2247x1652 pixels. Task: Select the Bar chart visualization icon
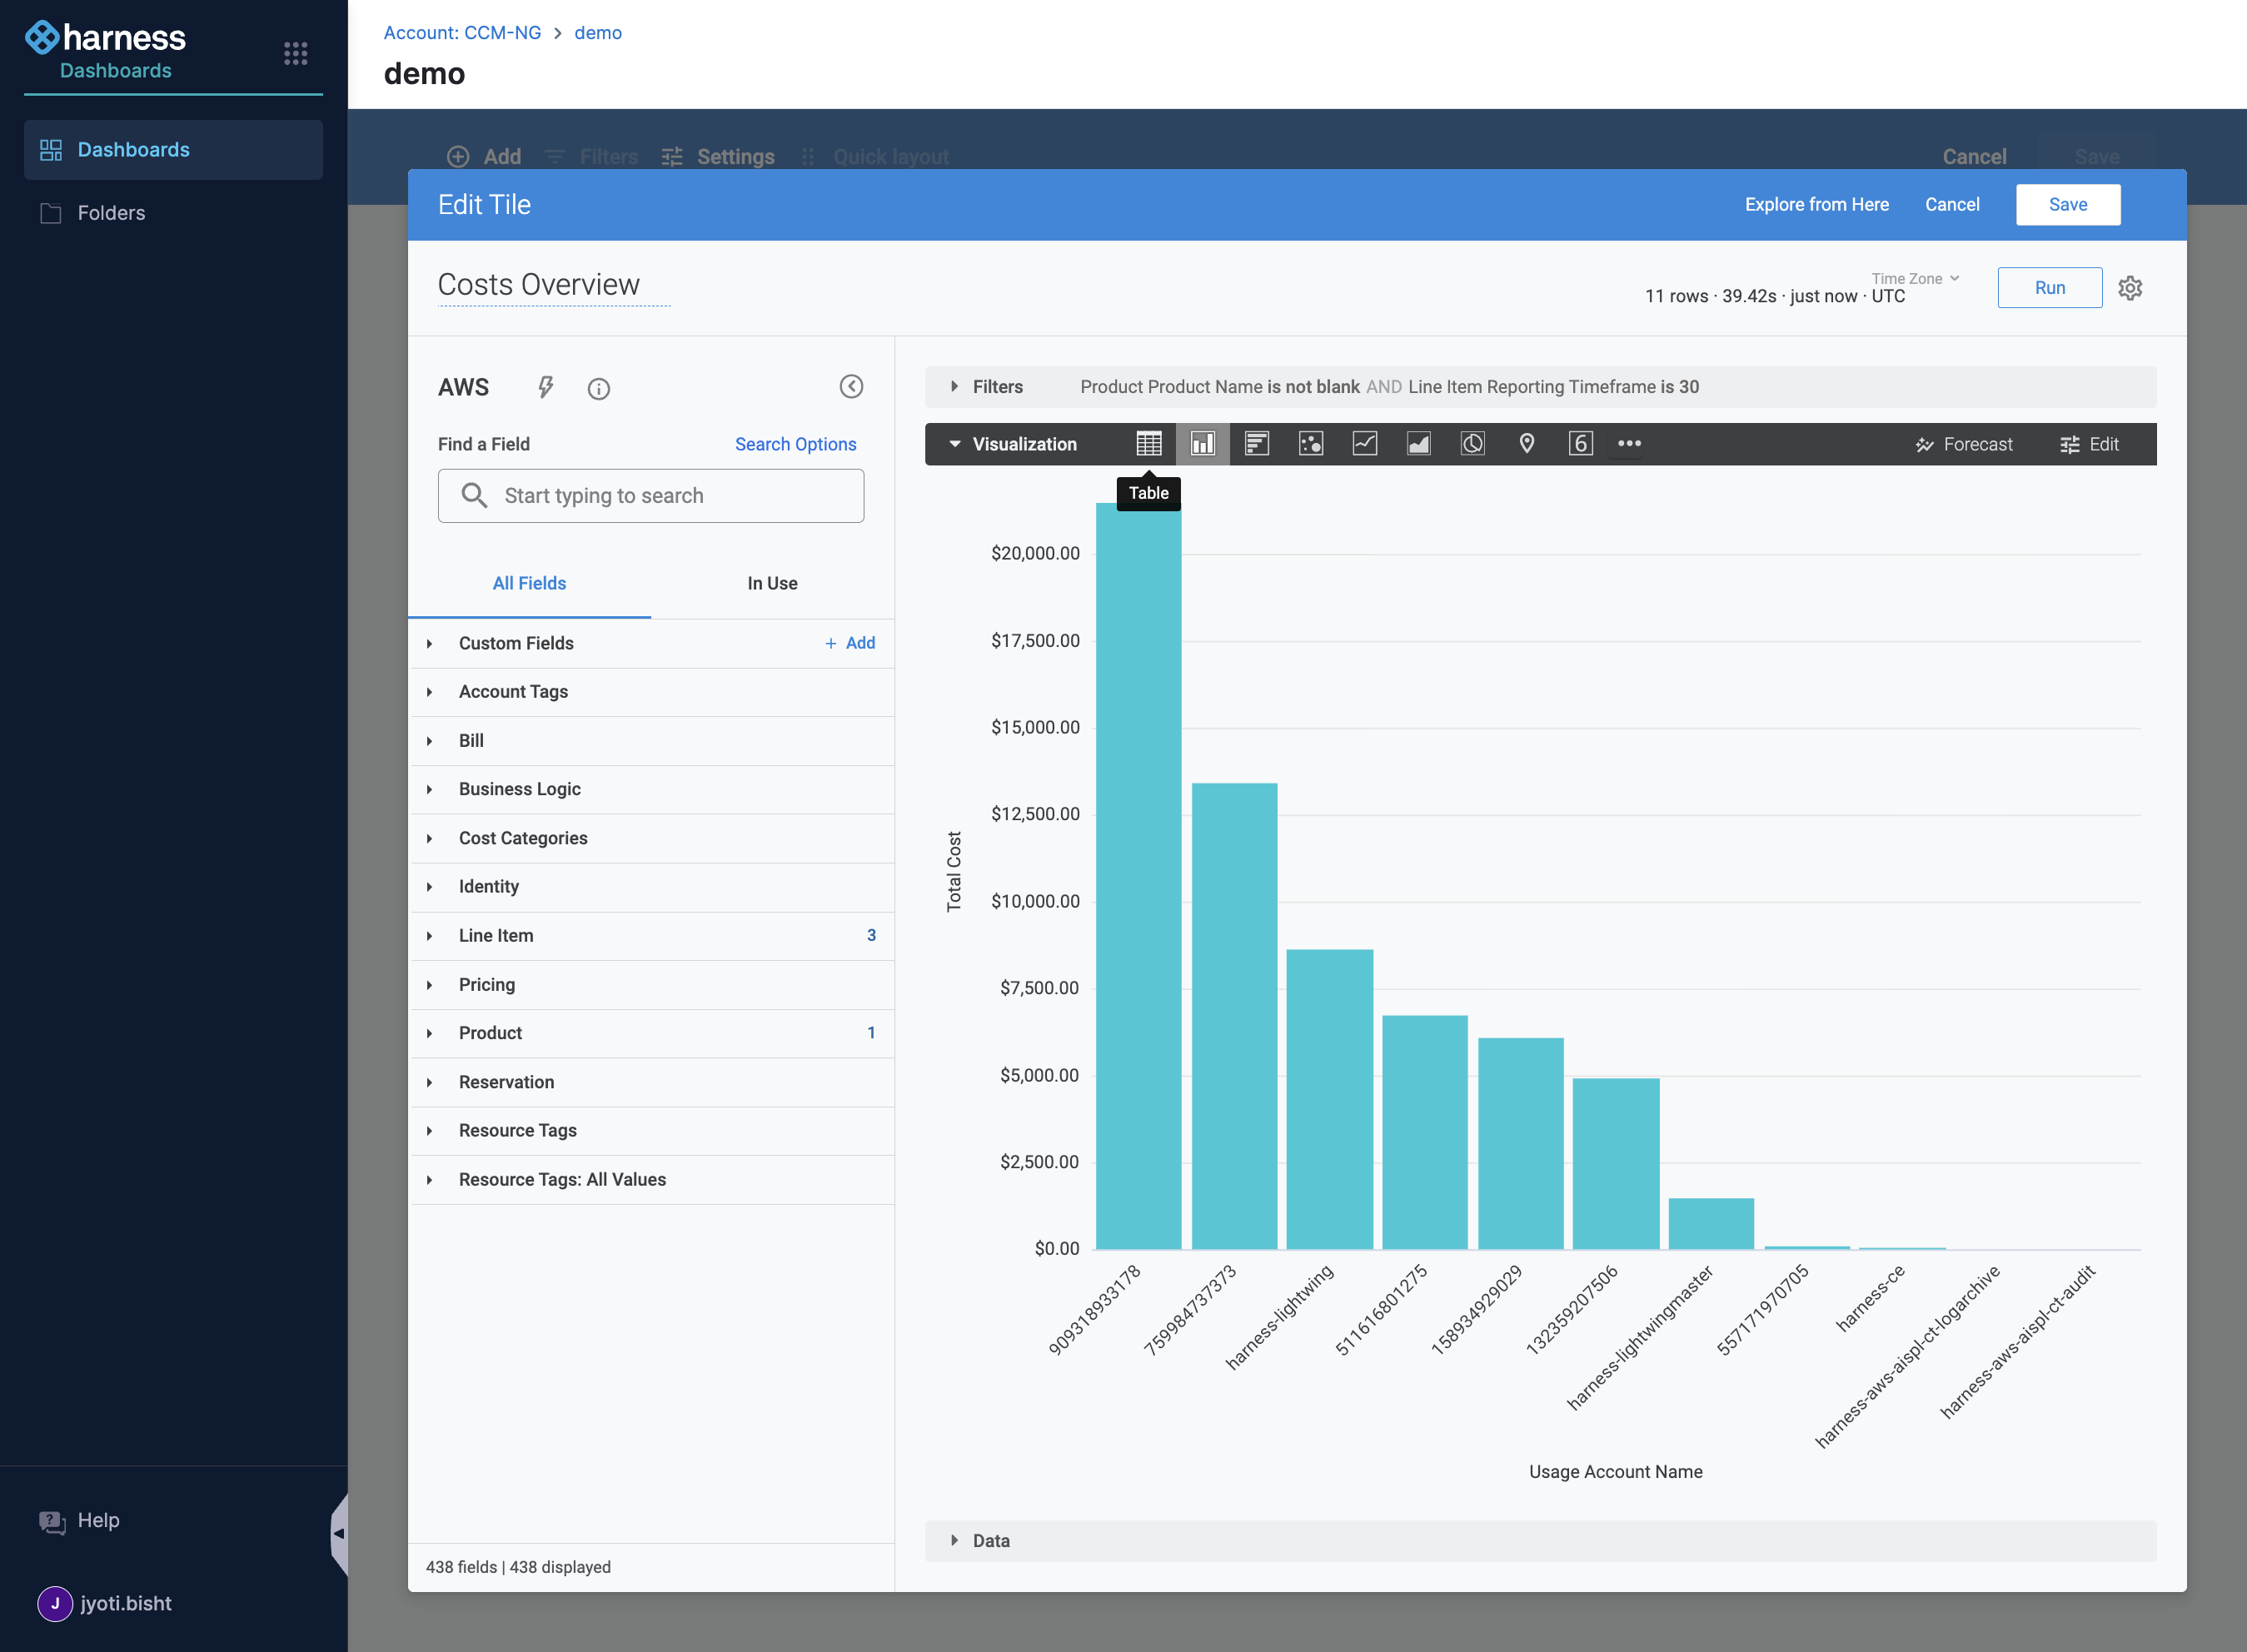click(x=1256, y=444)
